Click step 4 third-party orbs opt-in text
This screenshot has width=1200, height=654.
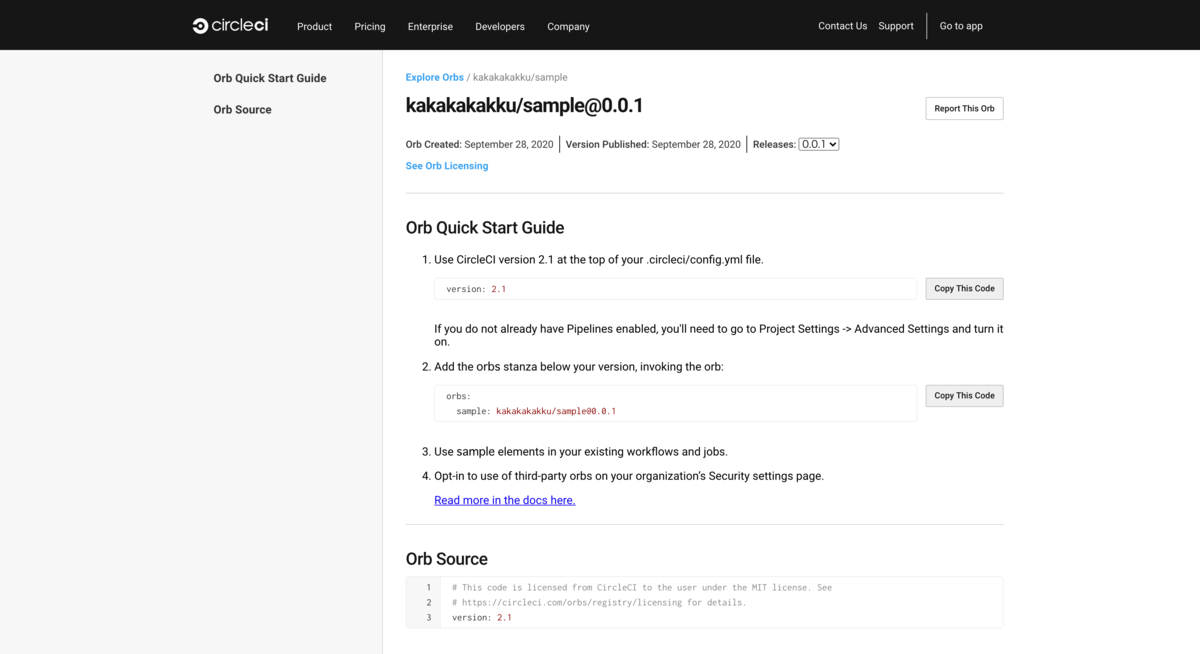click(x=629, y=476)
